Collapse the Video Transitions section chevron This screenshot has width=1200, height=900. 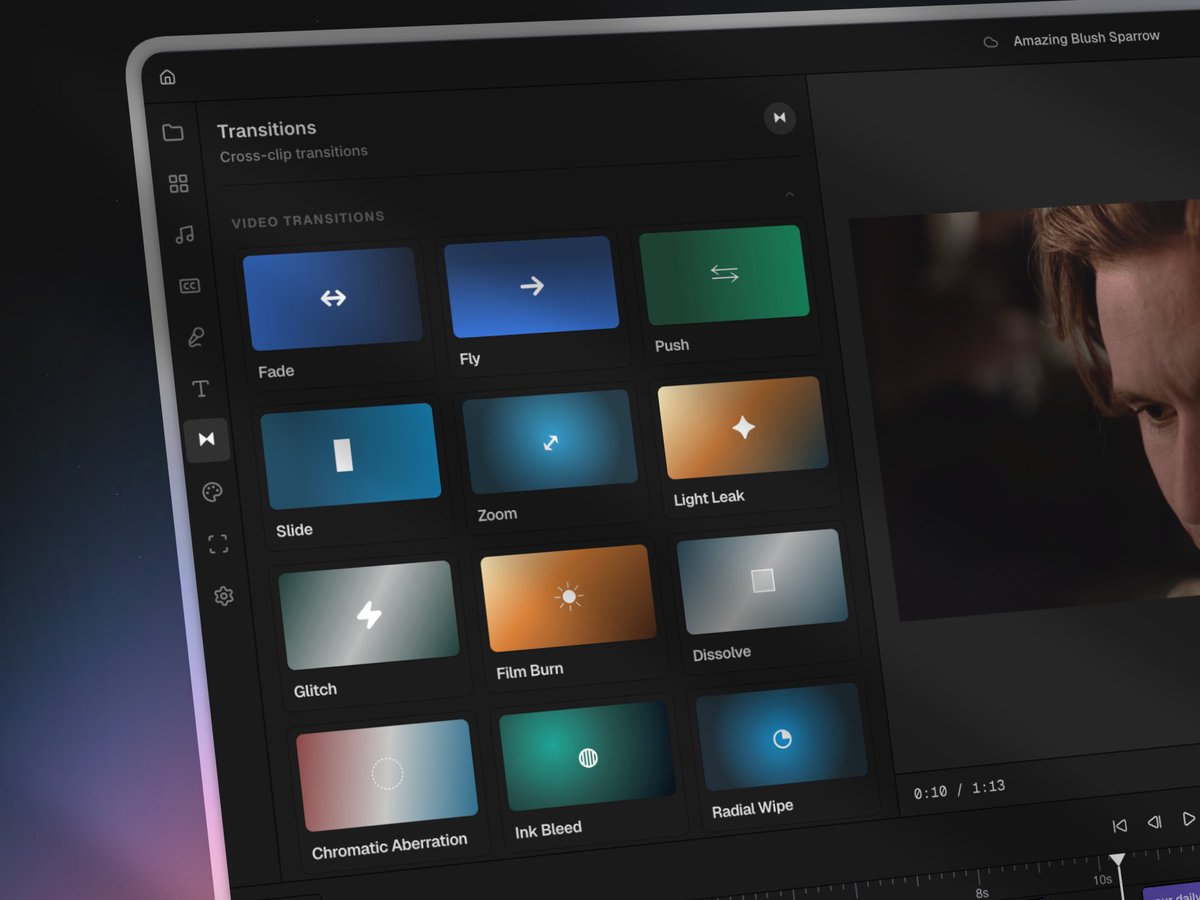point(789,194)
